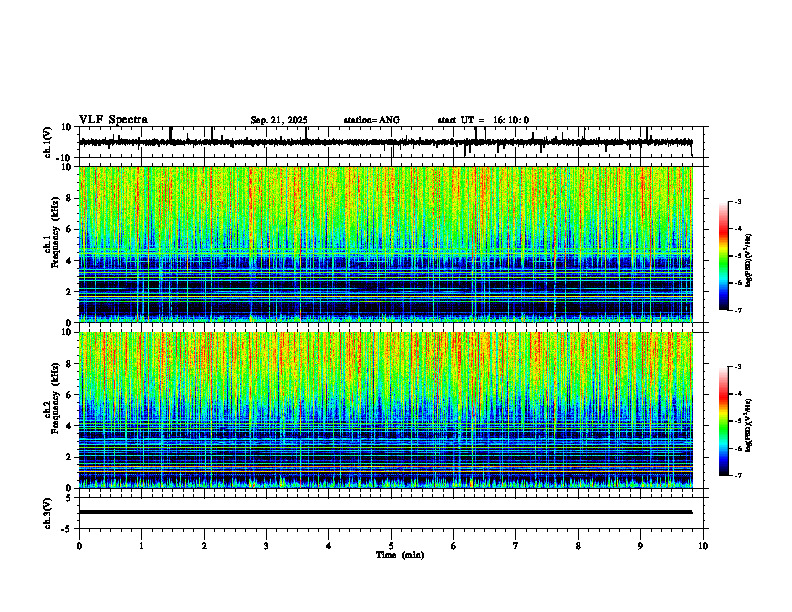Click the "ch.3(V)" axis label

48,513
